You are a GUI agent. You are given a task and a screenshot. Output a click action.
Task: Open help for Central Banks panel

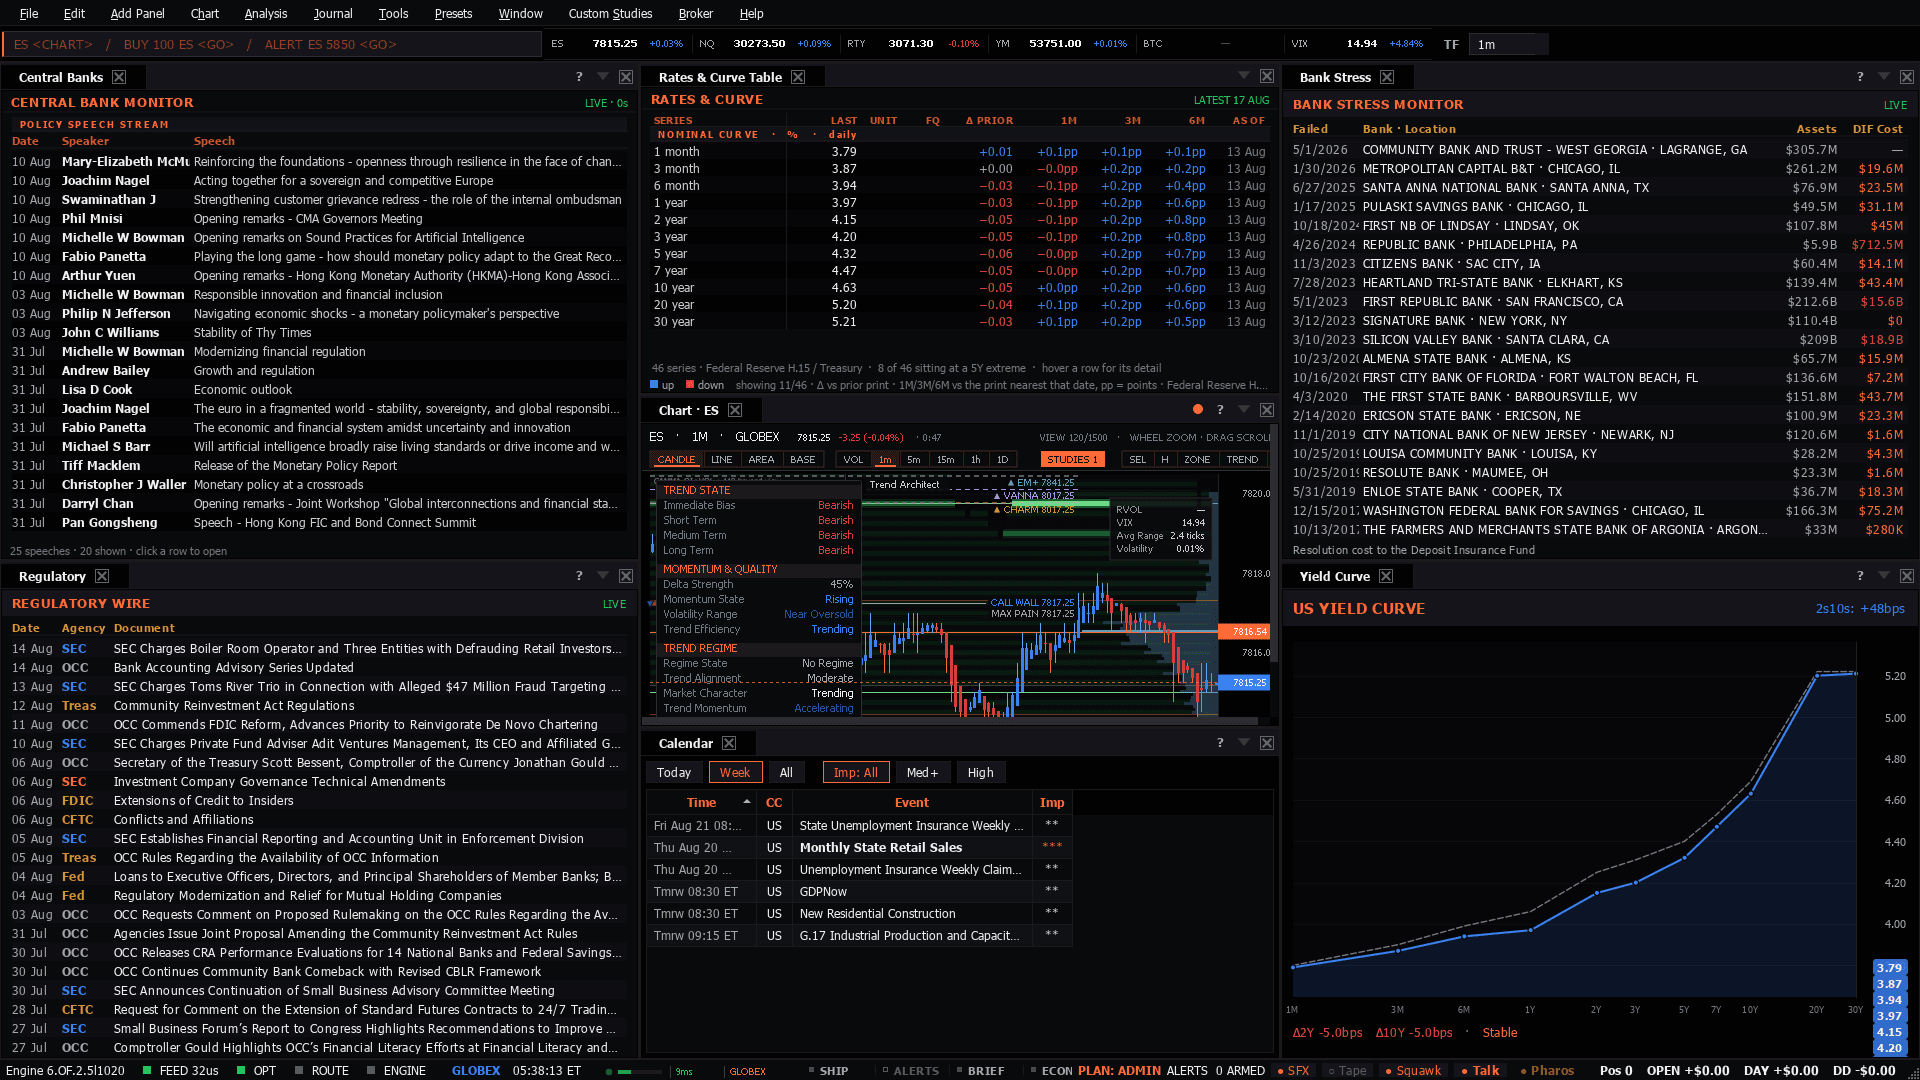tap(579, 77)
